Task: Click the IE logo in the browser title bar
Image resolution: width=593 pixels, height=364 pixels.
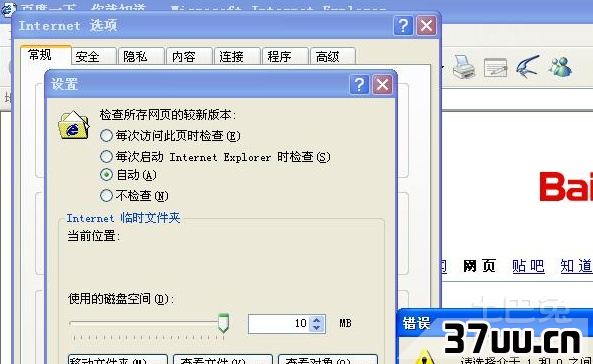Action: coord(8,9)
